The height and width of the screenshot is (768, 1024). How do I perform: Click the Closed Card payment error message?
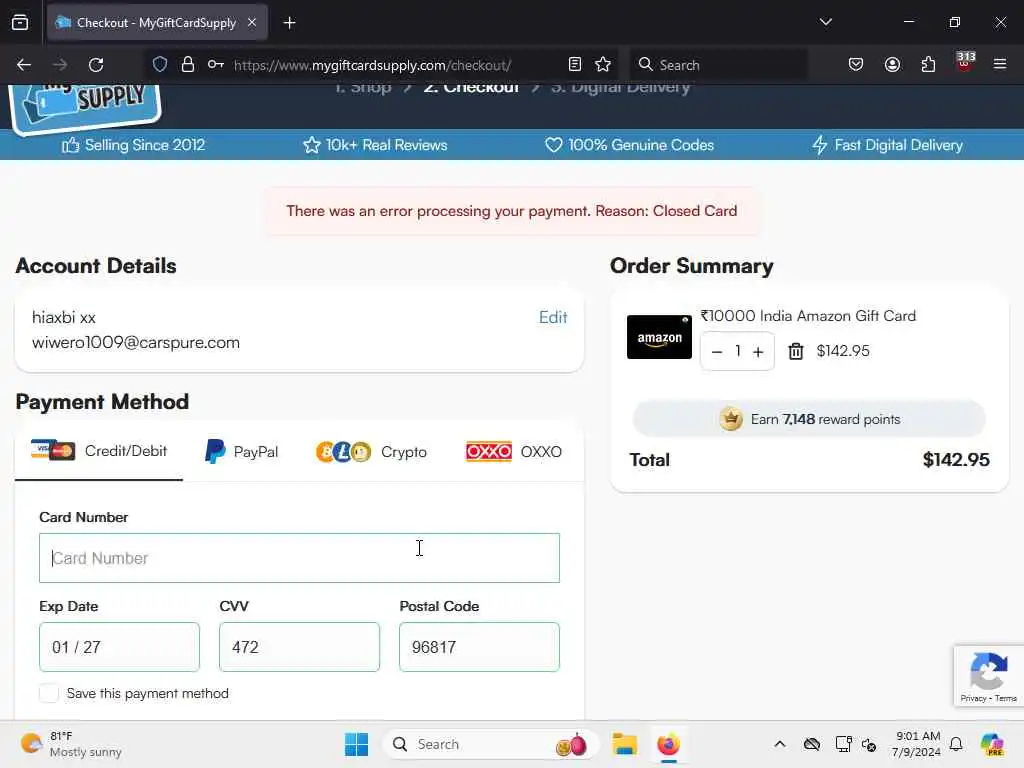tap(512, 211)
